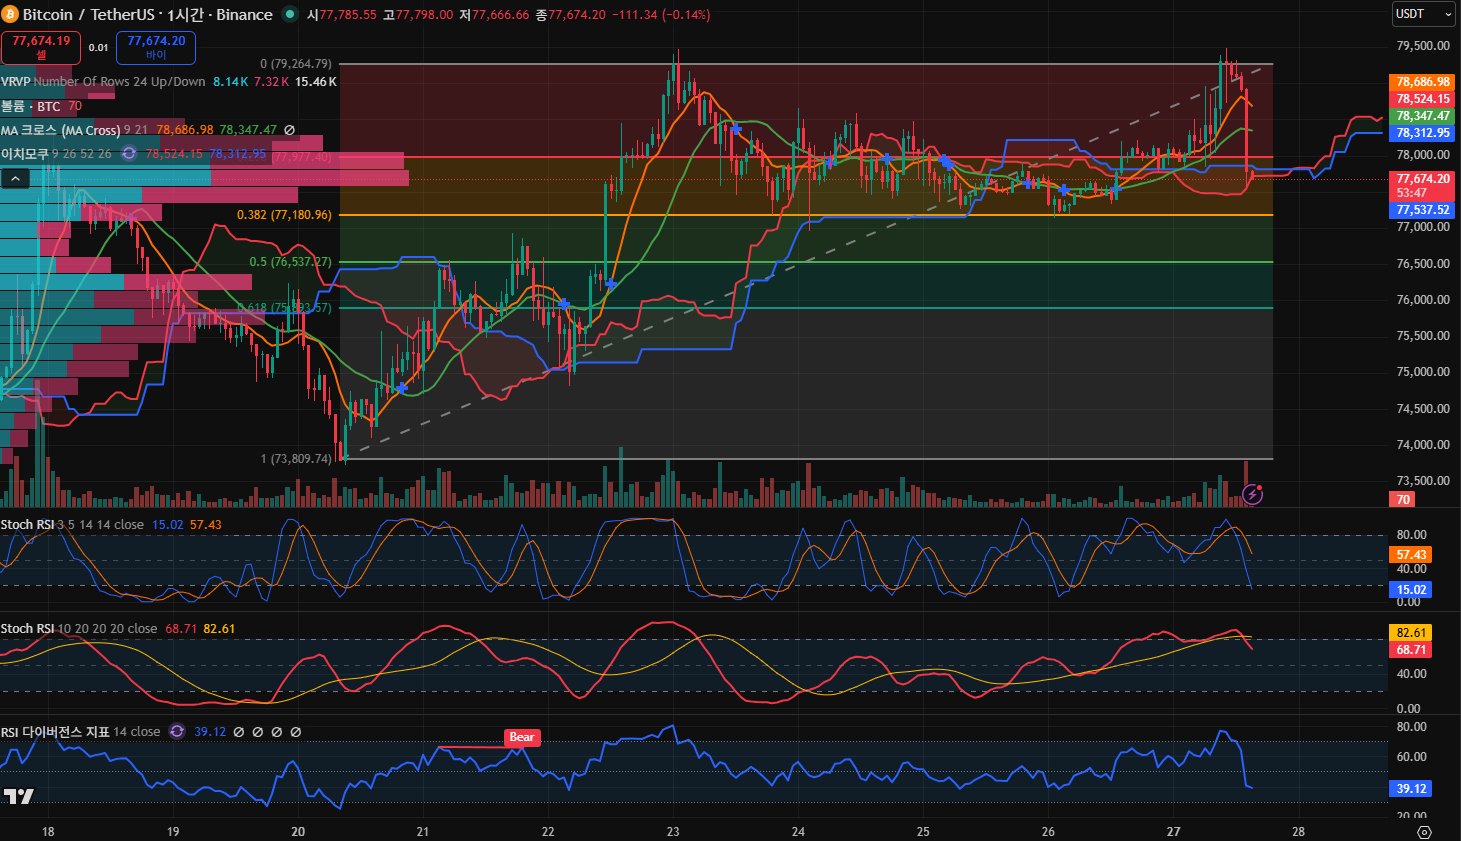The width and height of the screenshot is (1461, 841).
Task: Click the RSI 39.12 axis label
Action: pyautogui.click(x=1411, y=788)
